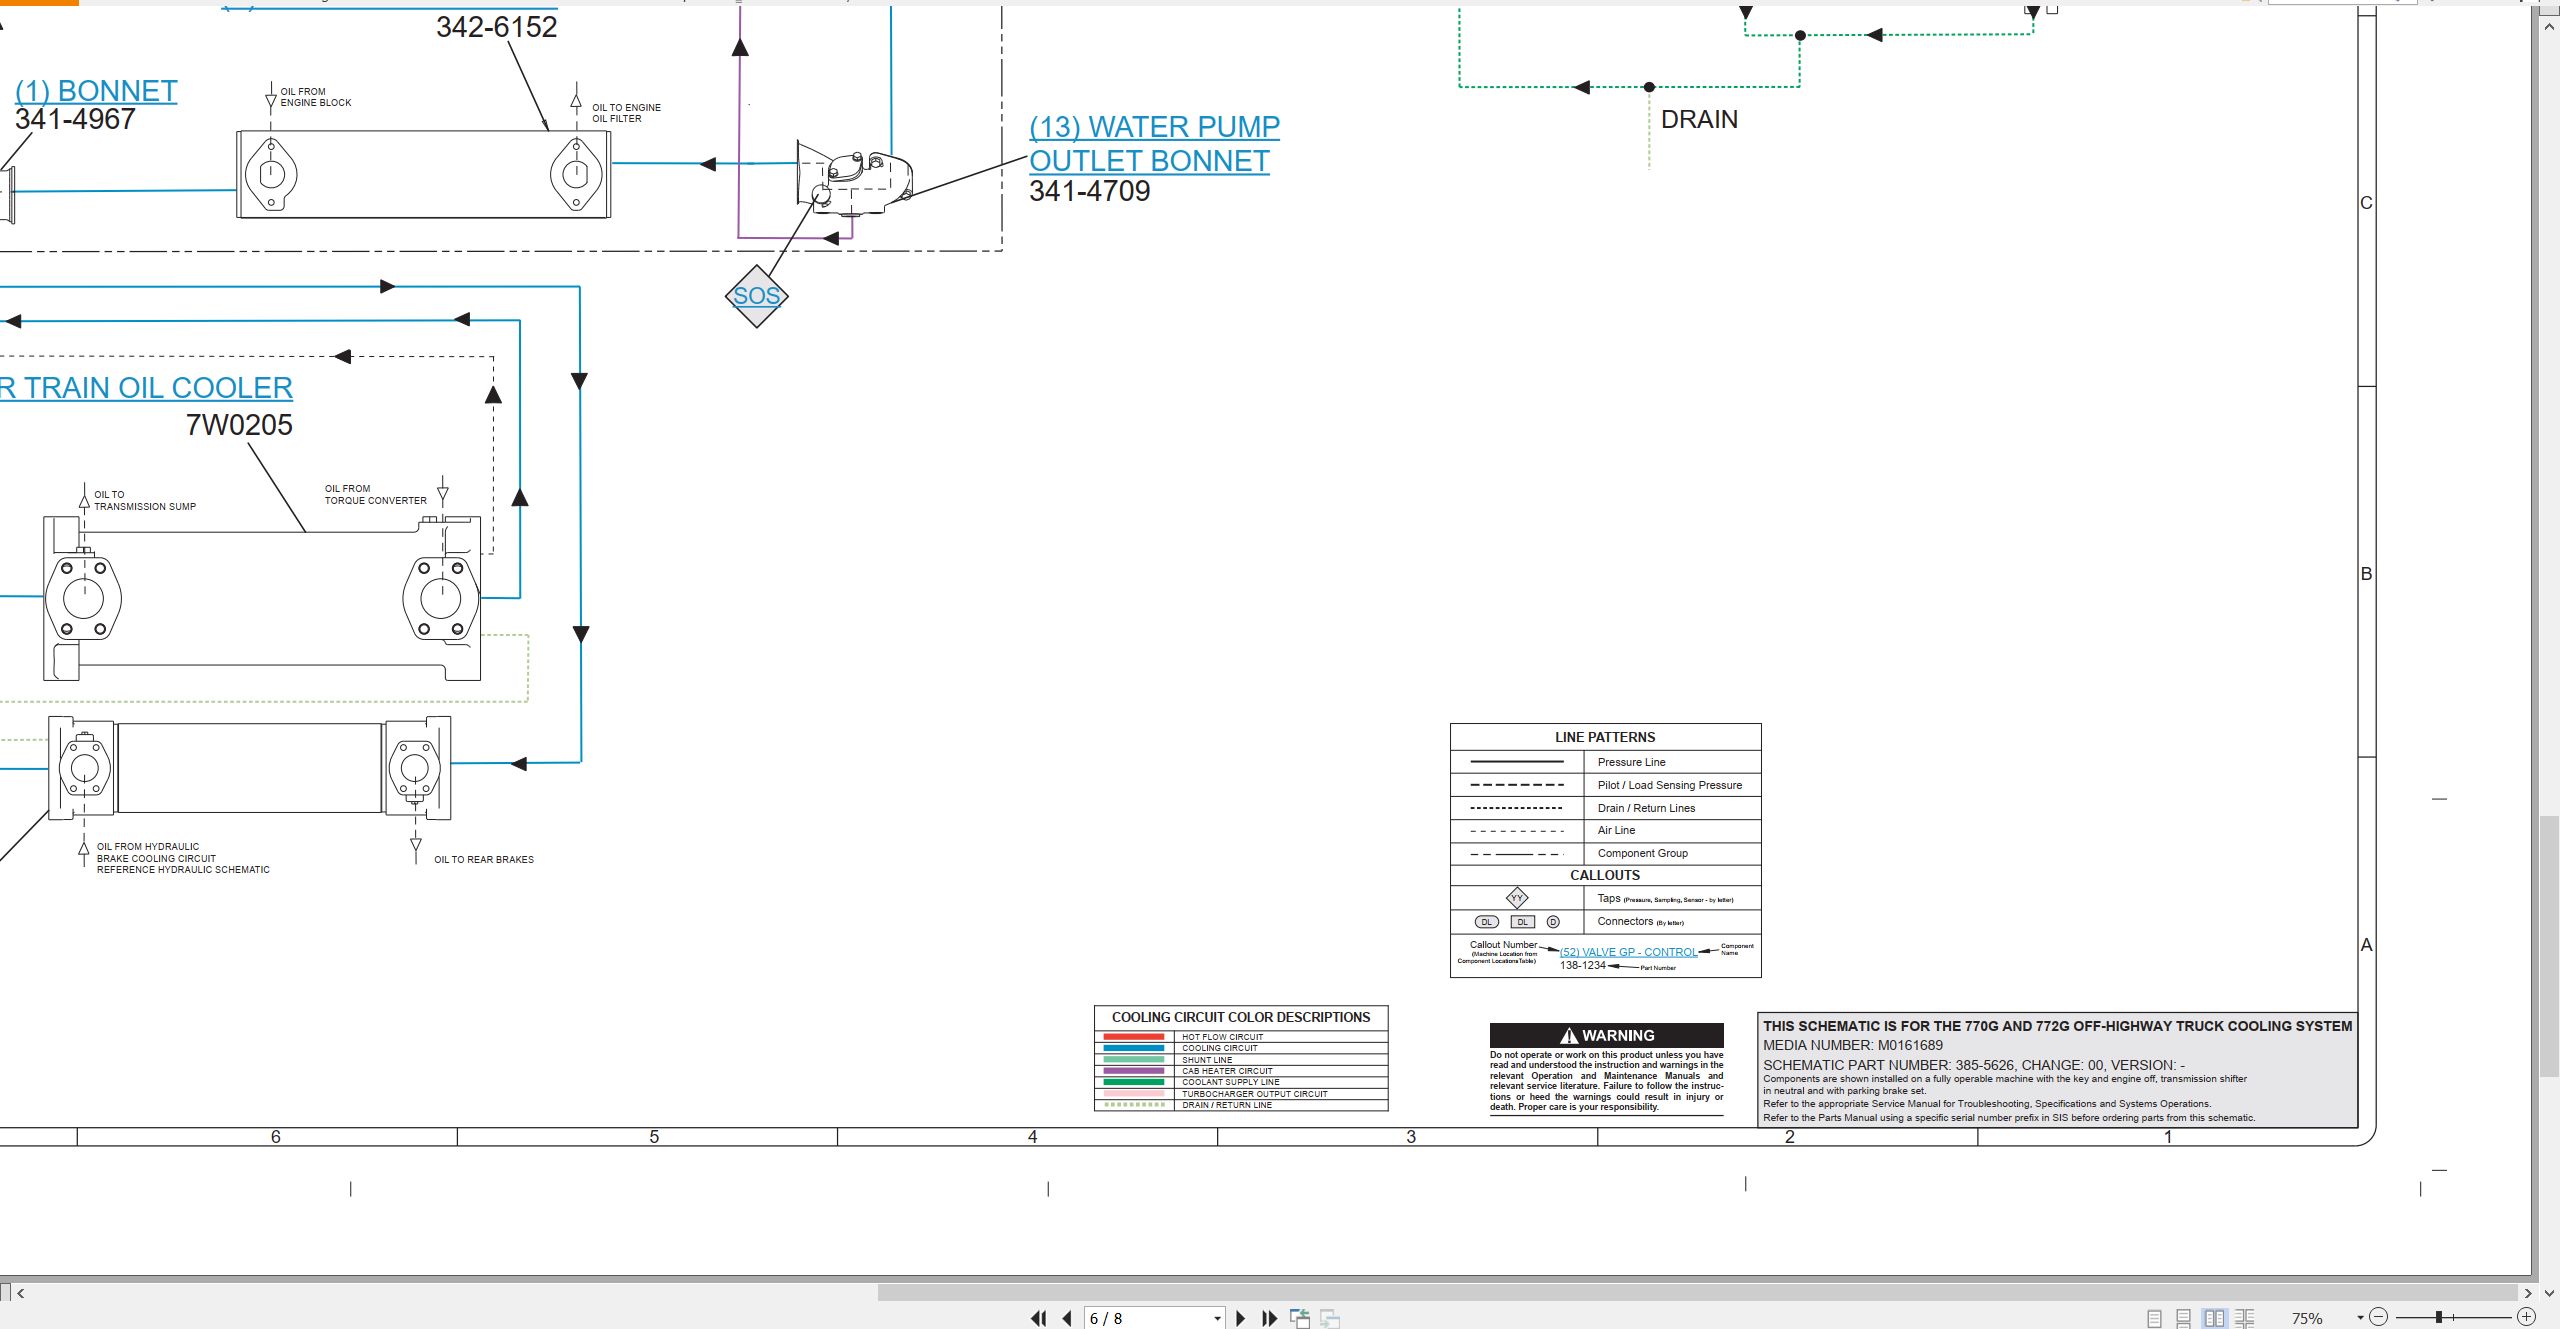Switch to continuous page view
Screen dimensions: 2560x1329
(2184, 1318)
